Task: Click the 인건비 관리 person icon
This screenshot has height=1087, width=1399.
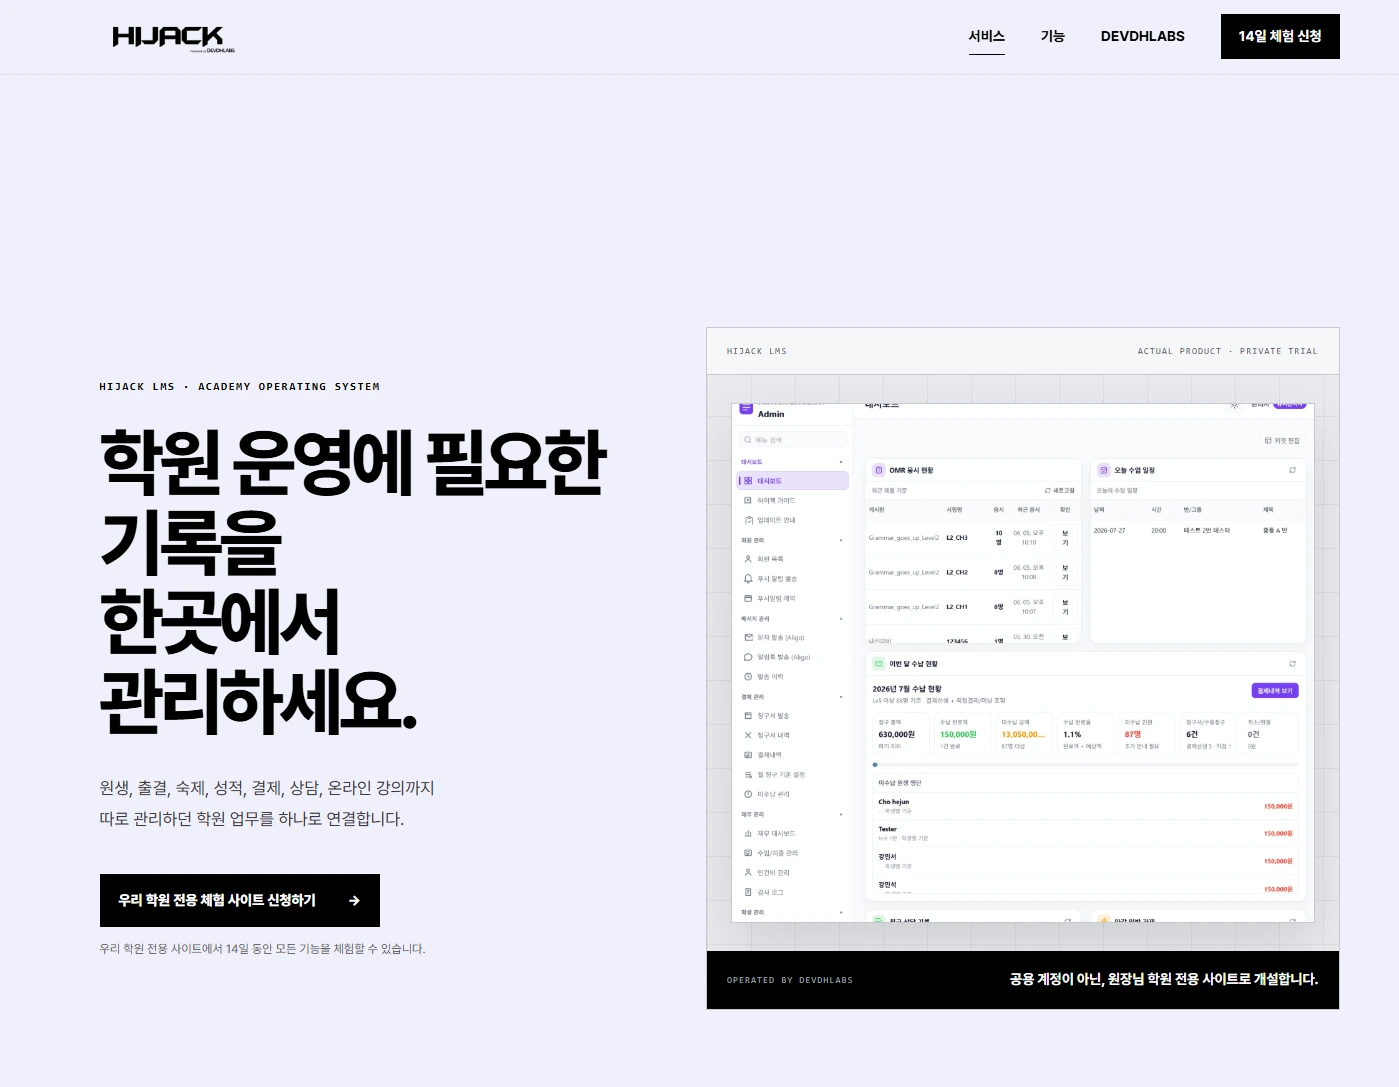Action: pyautogui.click(x=748, y=872)
